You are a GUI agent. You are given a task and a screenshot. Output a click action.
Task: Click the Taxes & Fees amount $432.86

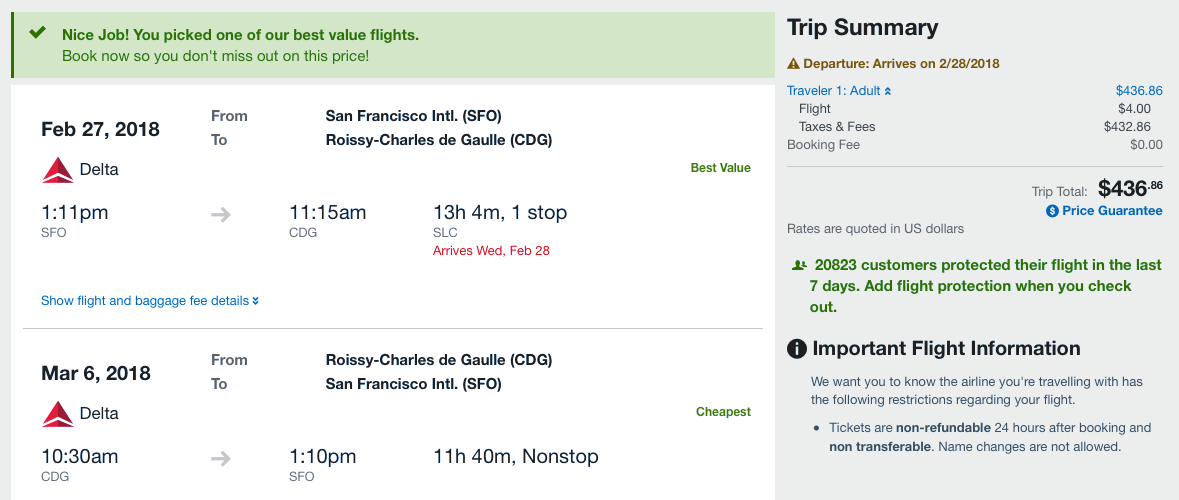pyautogui.click(x=1127, y=127)
